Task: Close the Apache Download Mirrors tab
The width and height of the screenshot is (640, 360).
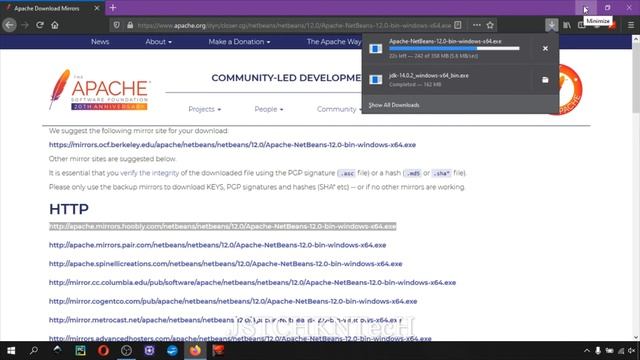Action: tap(97, 8)
